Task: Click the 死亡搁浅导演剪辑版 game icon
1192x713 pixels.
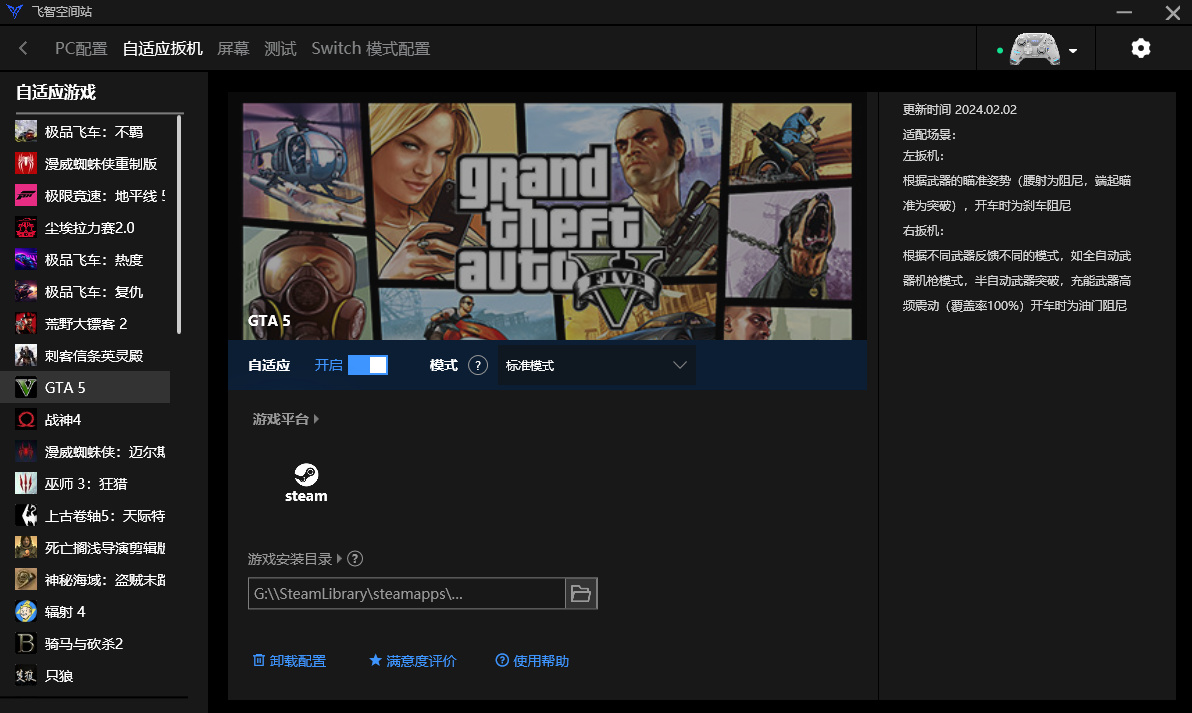Action: coord(26,547)
